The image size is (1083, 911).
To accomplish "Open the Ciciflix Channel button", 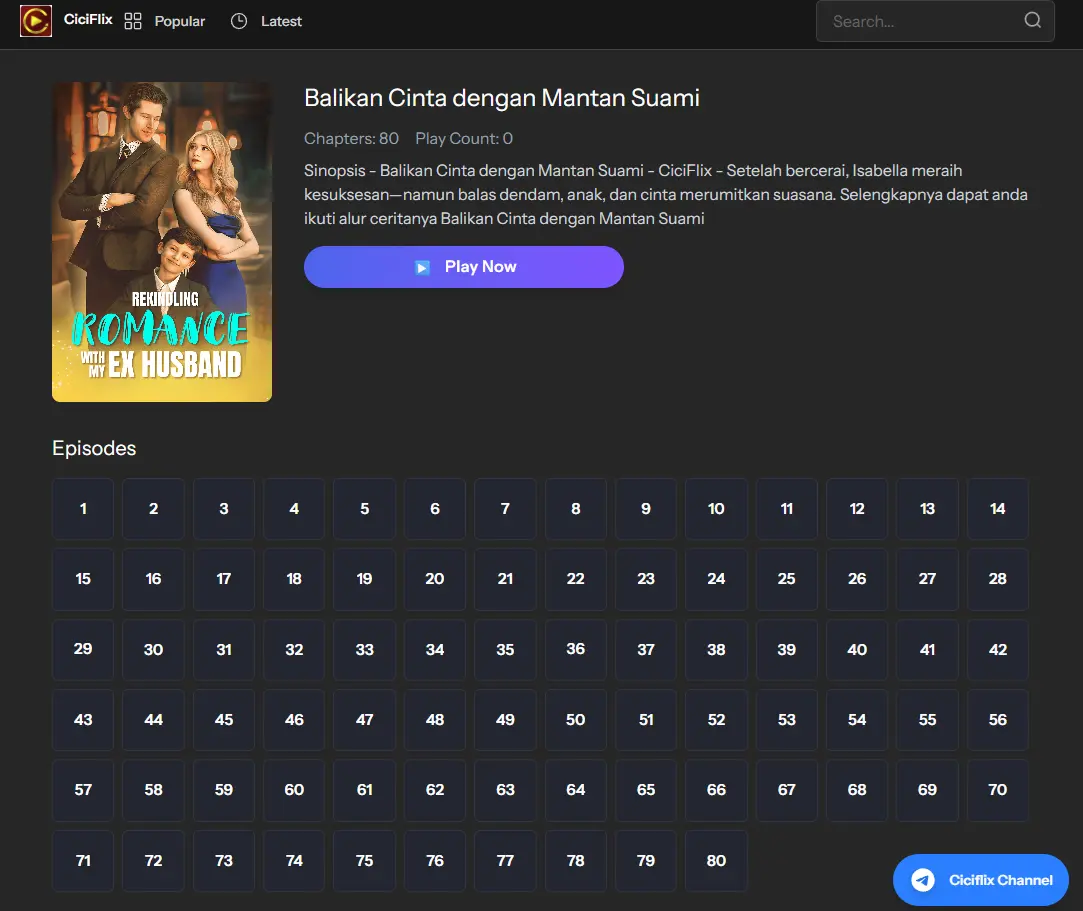I will click(980, 880).
